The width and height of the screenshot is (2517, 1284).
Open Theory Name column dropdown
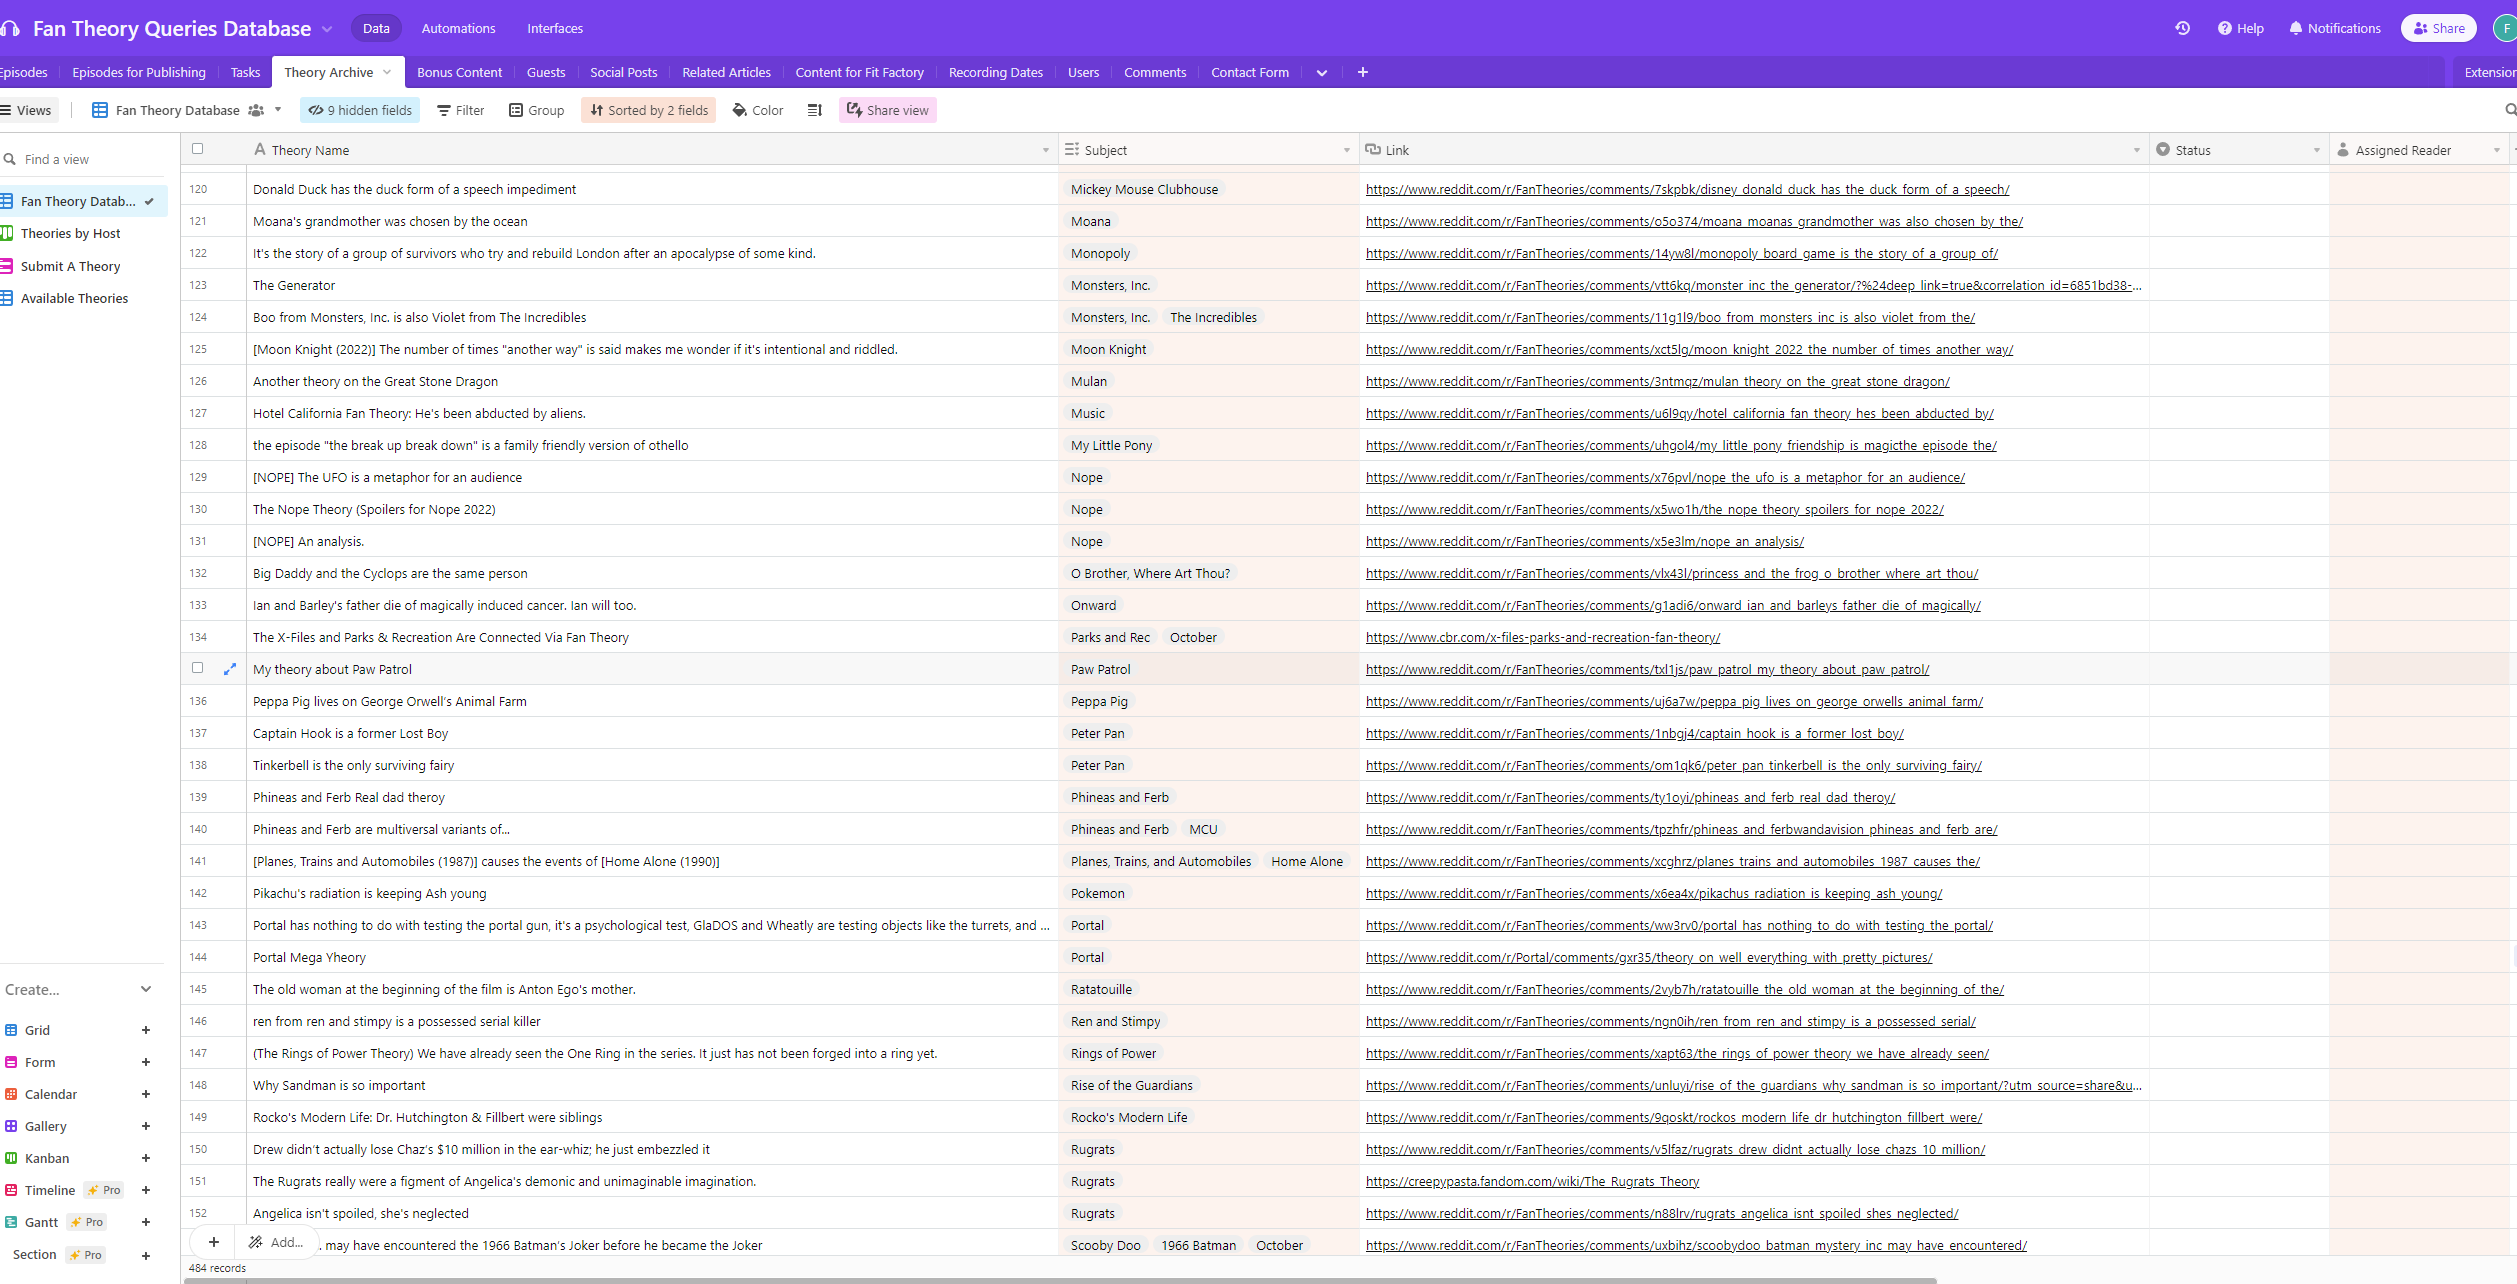tap(1046, 150)
